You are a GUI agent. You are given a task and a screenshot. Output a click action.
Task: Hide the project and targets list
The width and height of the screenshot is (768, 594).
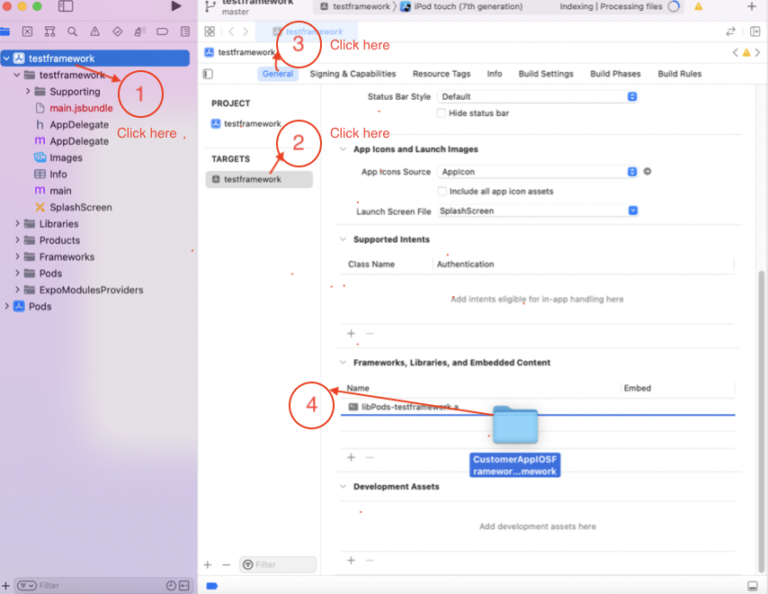click(x=208, y=74)
